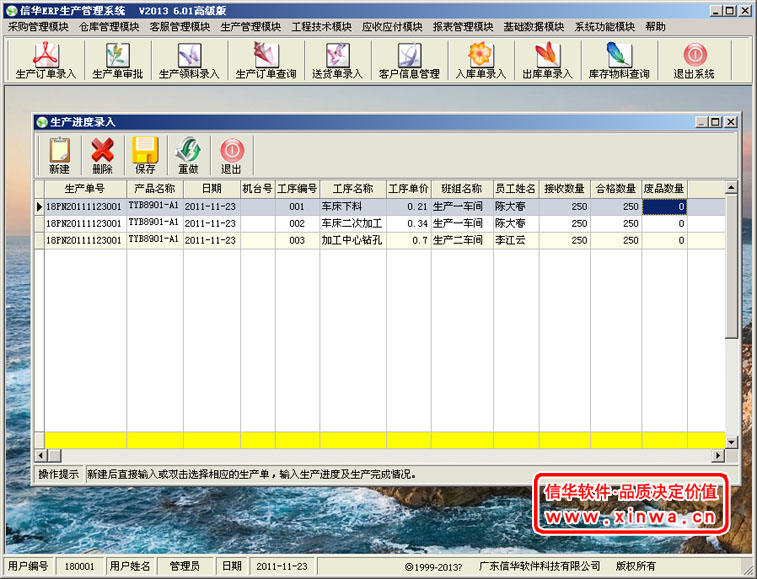Click the 保存 floppy disk icon
Screen dimensions: 757x579
point(145,155)
